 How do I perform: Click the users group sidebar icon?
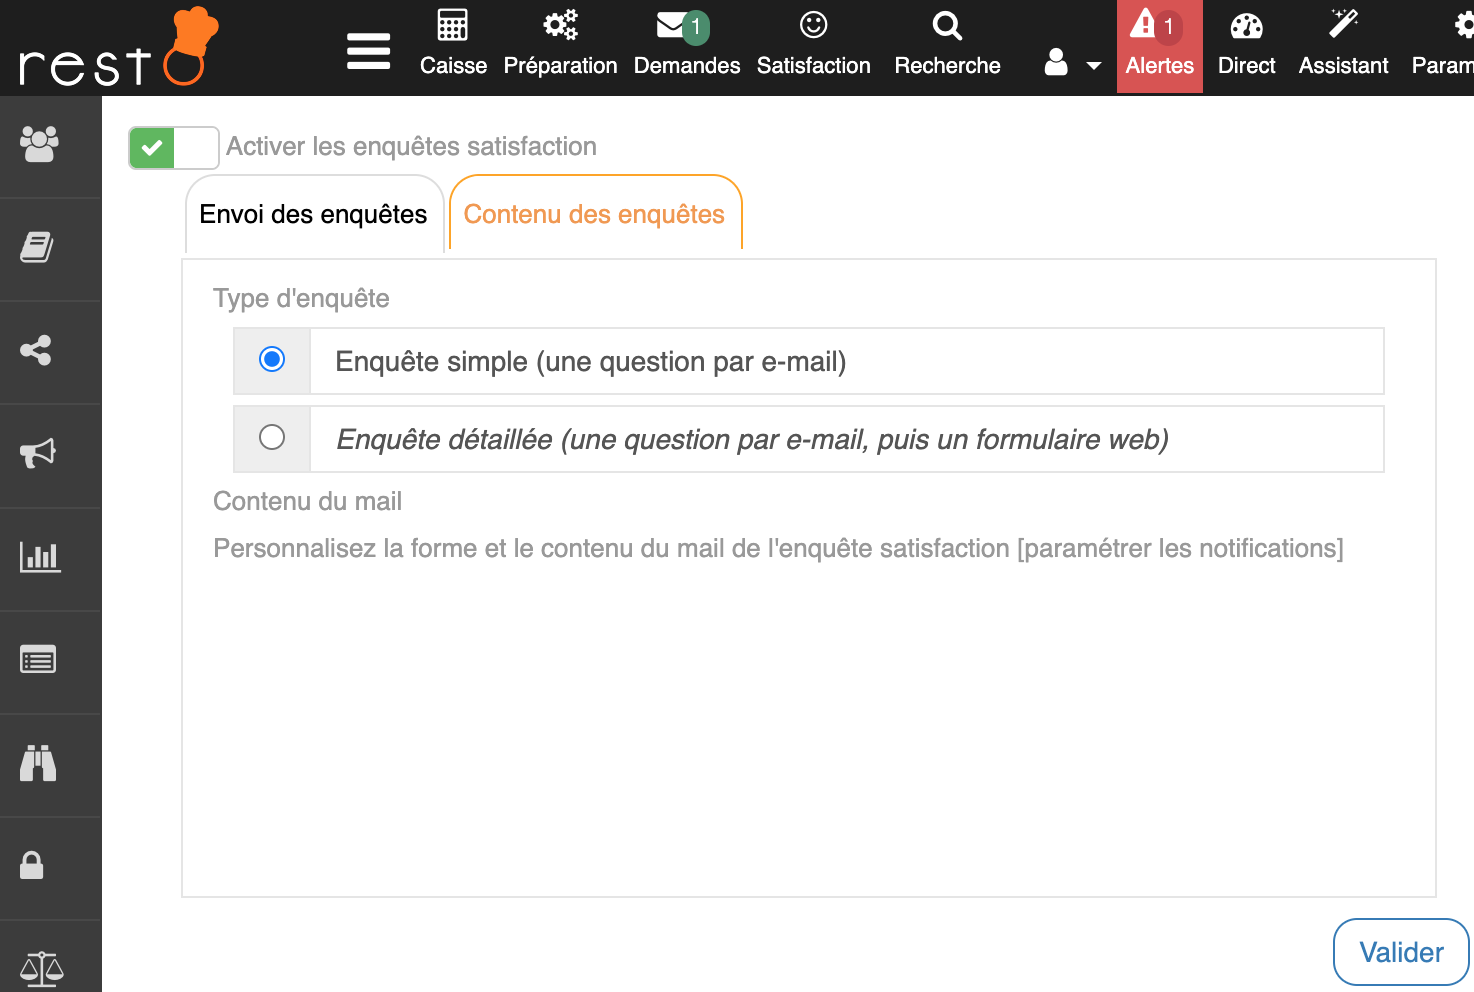coord(40,145)
